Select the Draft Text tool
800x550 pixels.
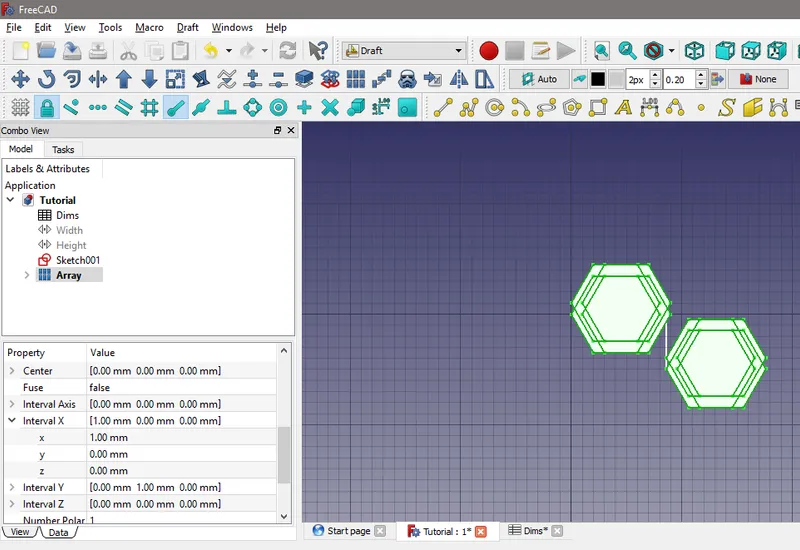click(623, 107)
